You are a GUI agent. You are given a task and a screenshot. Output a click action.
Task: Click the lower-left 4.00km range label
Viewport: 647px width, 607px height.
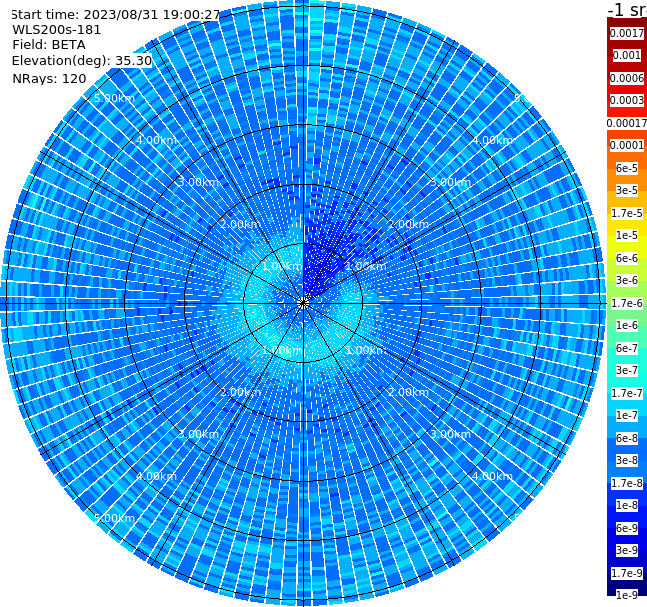pyautogui.click(x=156, y=476)
